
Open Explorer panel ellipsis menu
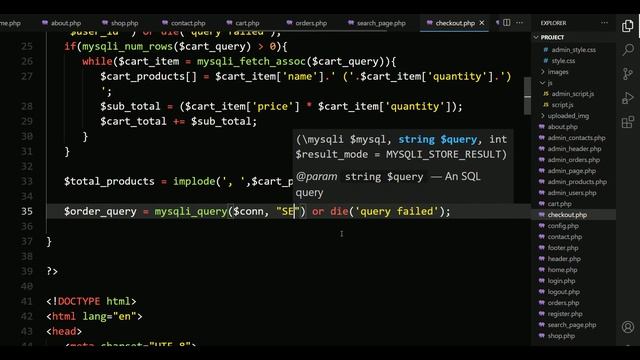(x=604, y=23)
